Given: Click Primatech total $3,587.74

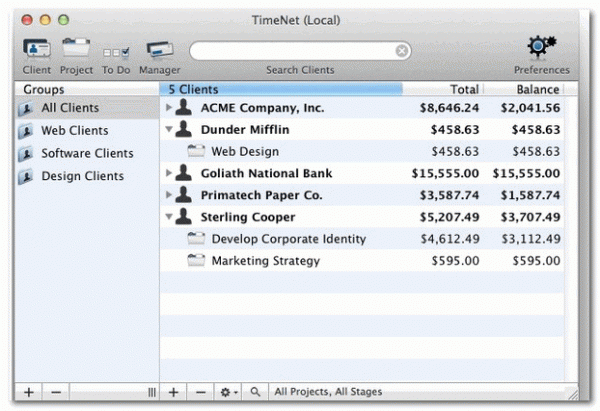Looking at the screenshot, I should [x=449, y=195].
